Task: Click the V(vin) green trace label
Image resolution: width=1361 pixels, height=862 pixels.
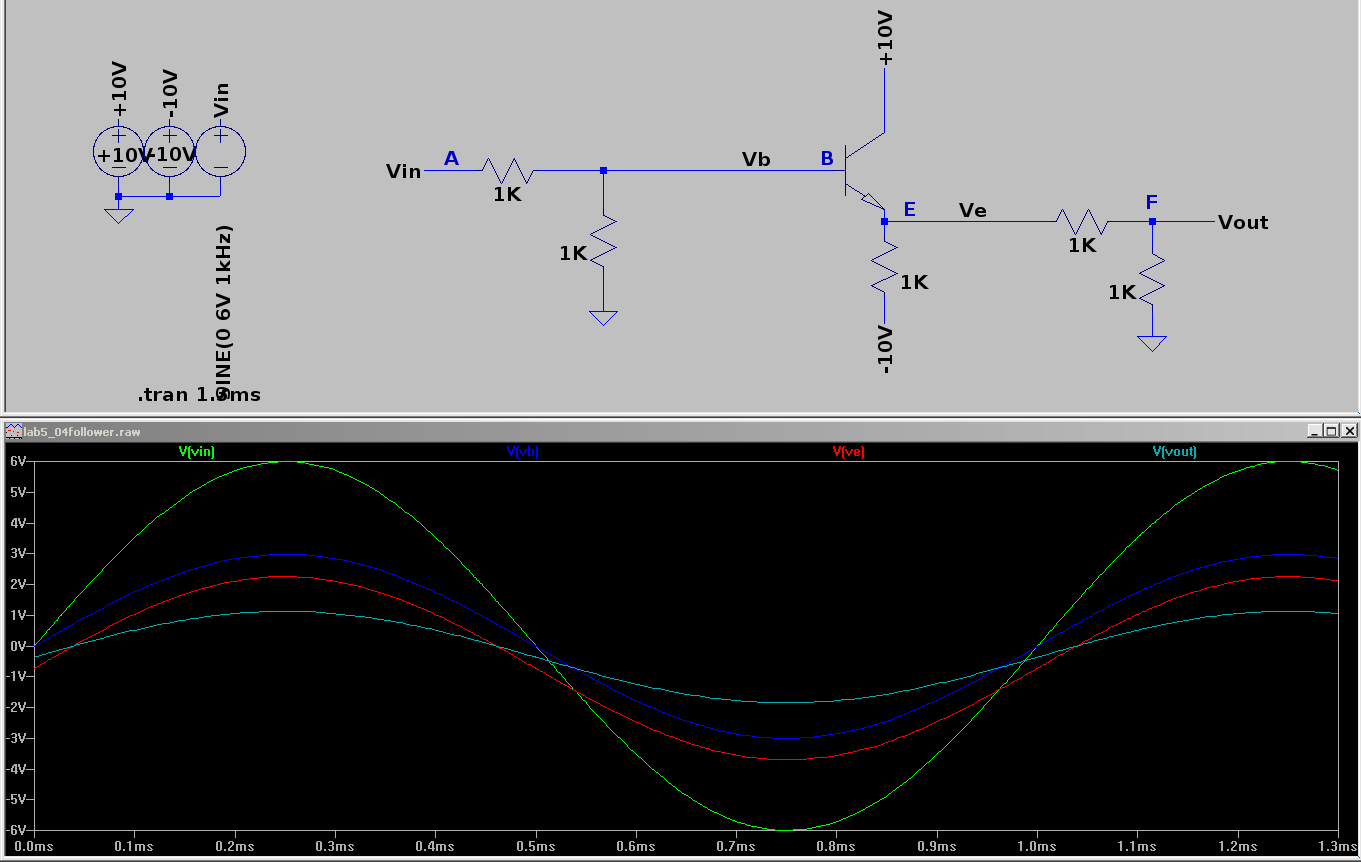Action: coord(196,451)
